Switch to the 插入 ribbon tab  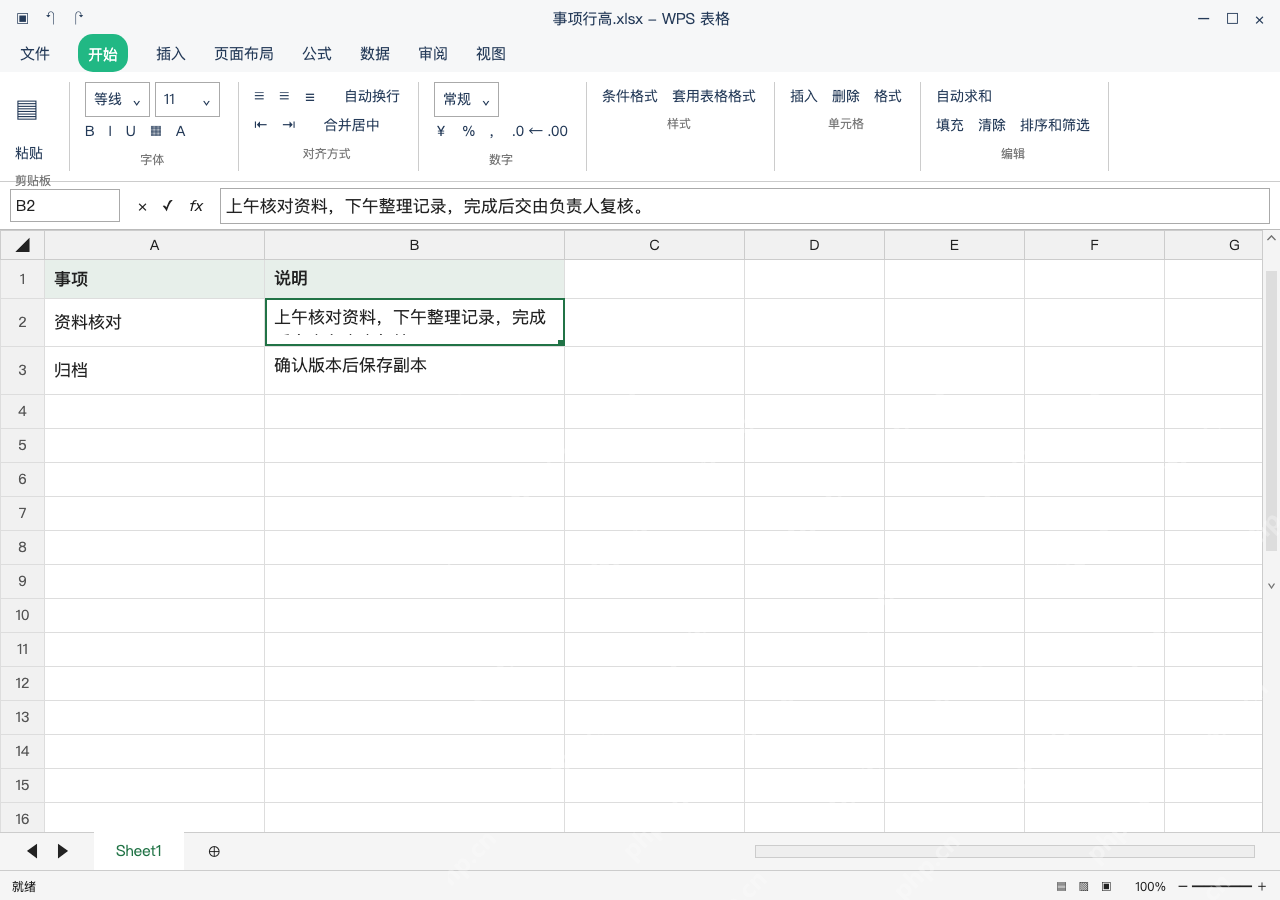point(171,53)
